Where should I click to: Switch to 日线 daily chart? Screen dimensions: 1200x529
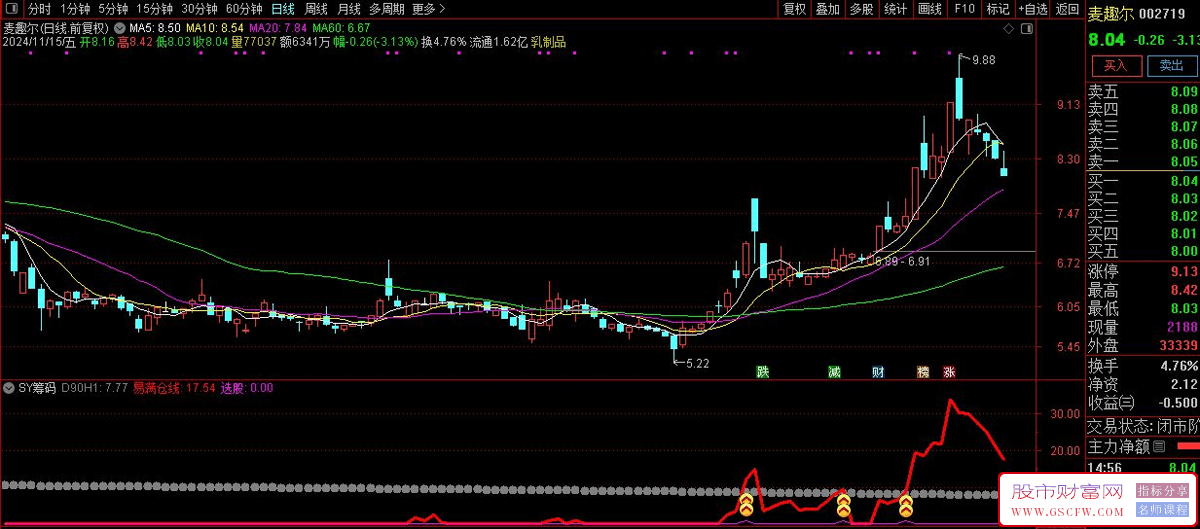click(283, 9)
